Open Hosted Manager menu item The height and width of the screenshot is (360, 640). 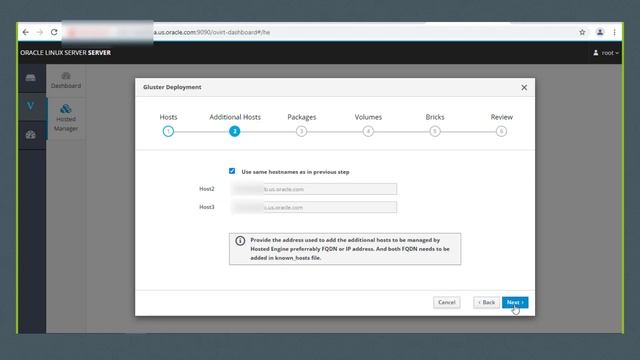tap(66, 118)
